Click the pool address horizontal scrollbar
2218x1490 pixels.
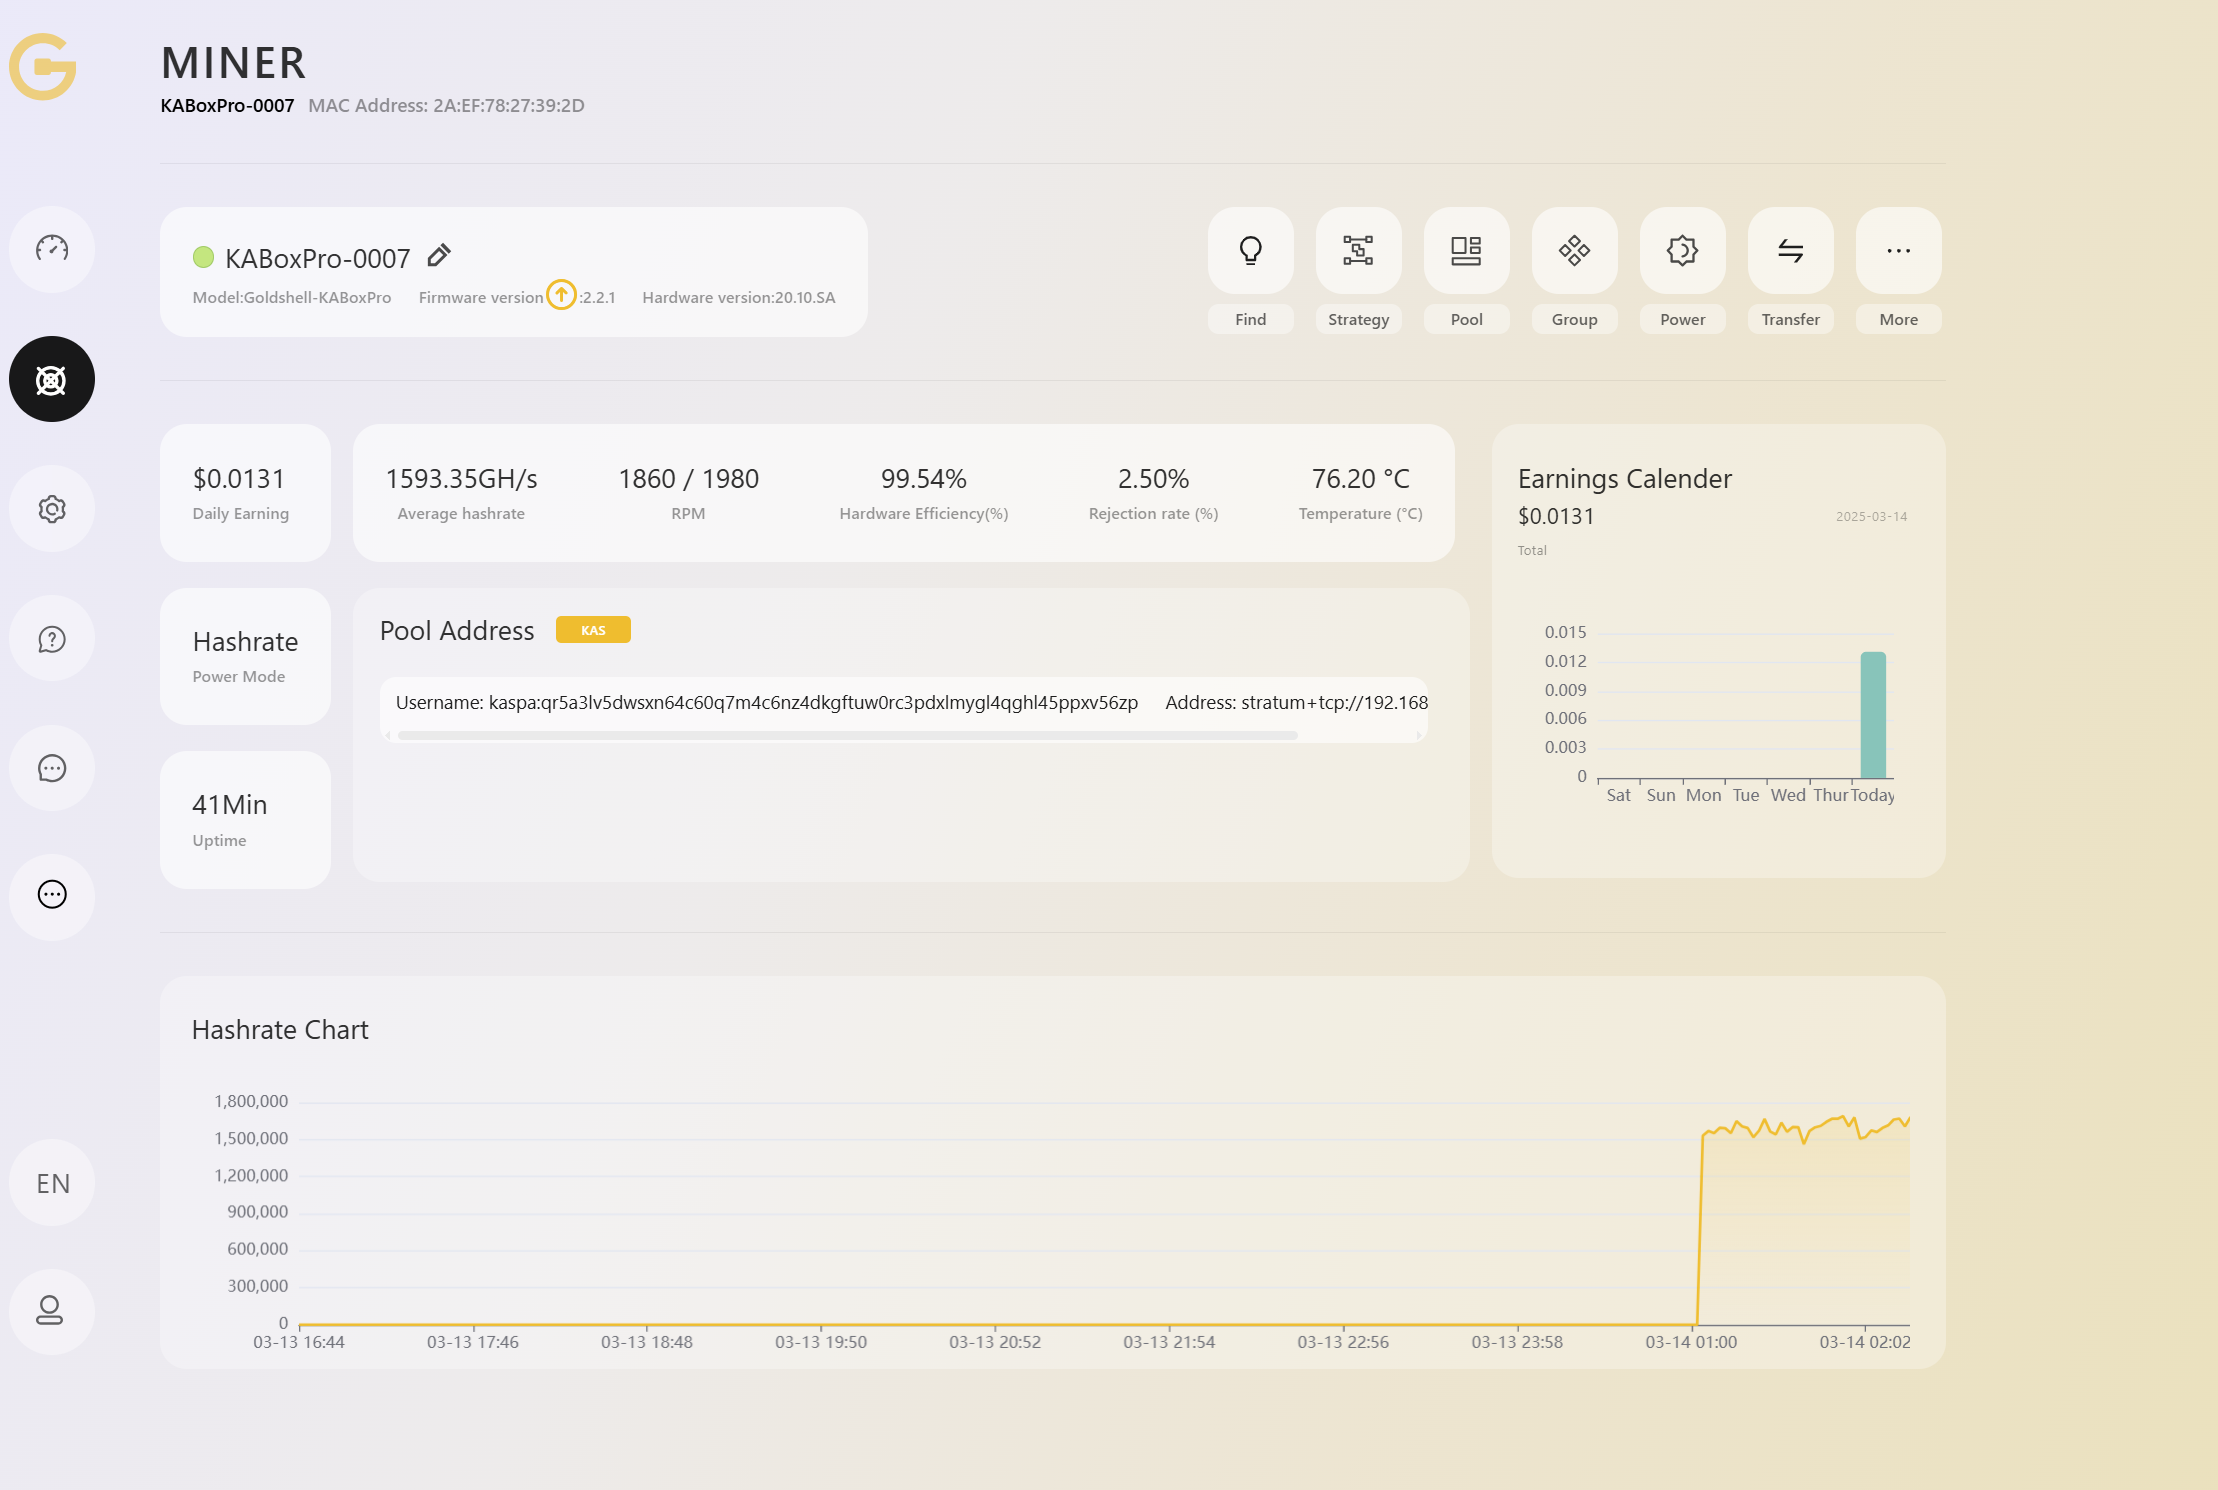(847, 735)
